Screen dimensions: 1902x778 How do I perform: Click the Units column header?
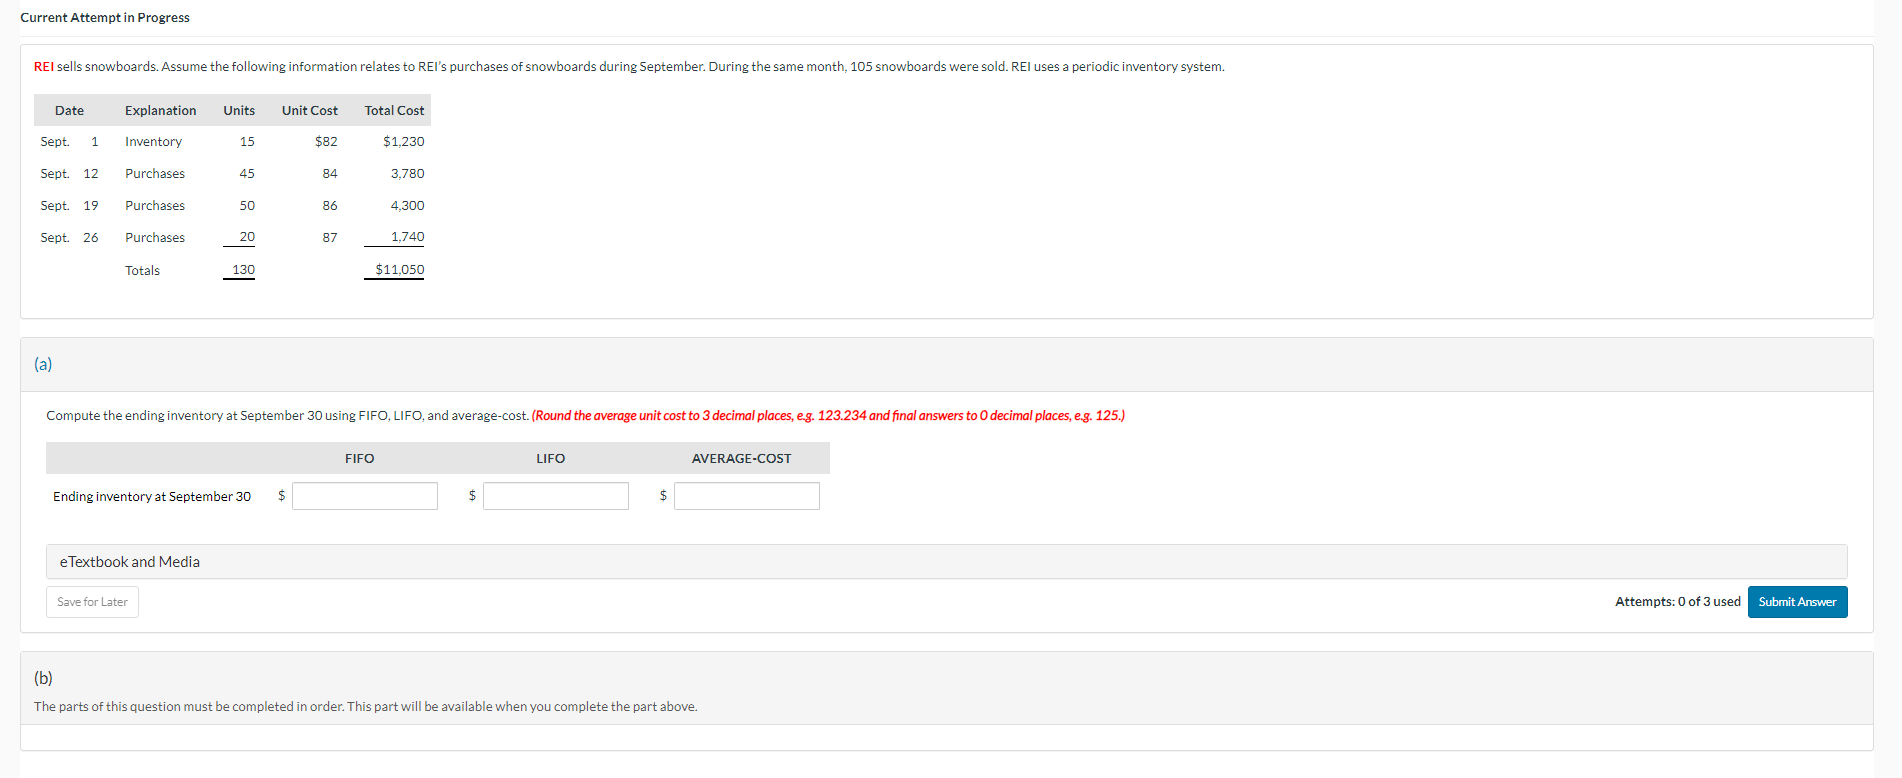pos(239,111)
